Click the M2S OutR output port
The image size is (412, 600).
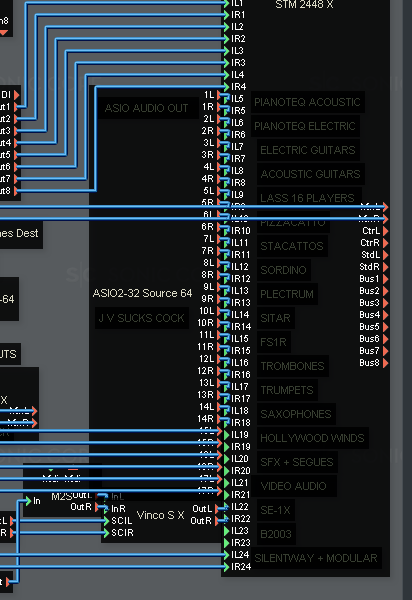[97, 507]
